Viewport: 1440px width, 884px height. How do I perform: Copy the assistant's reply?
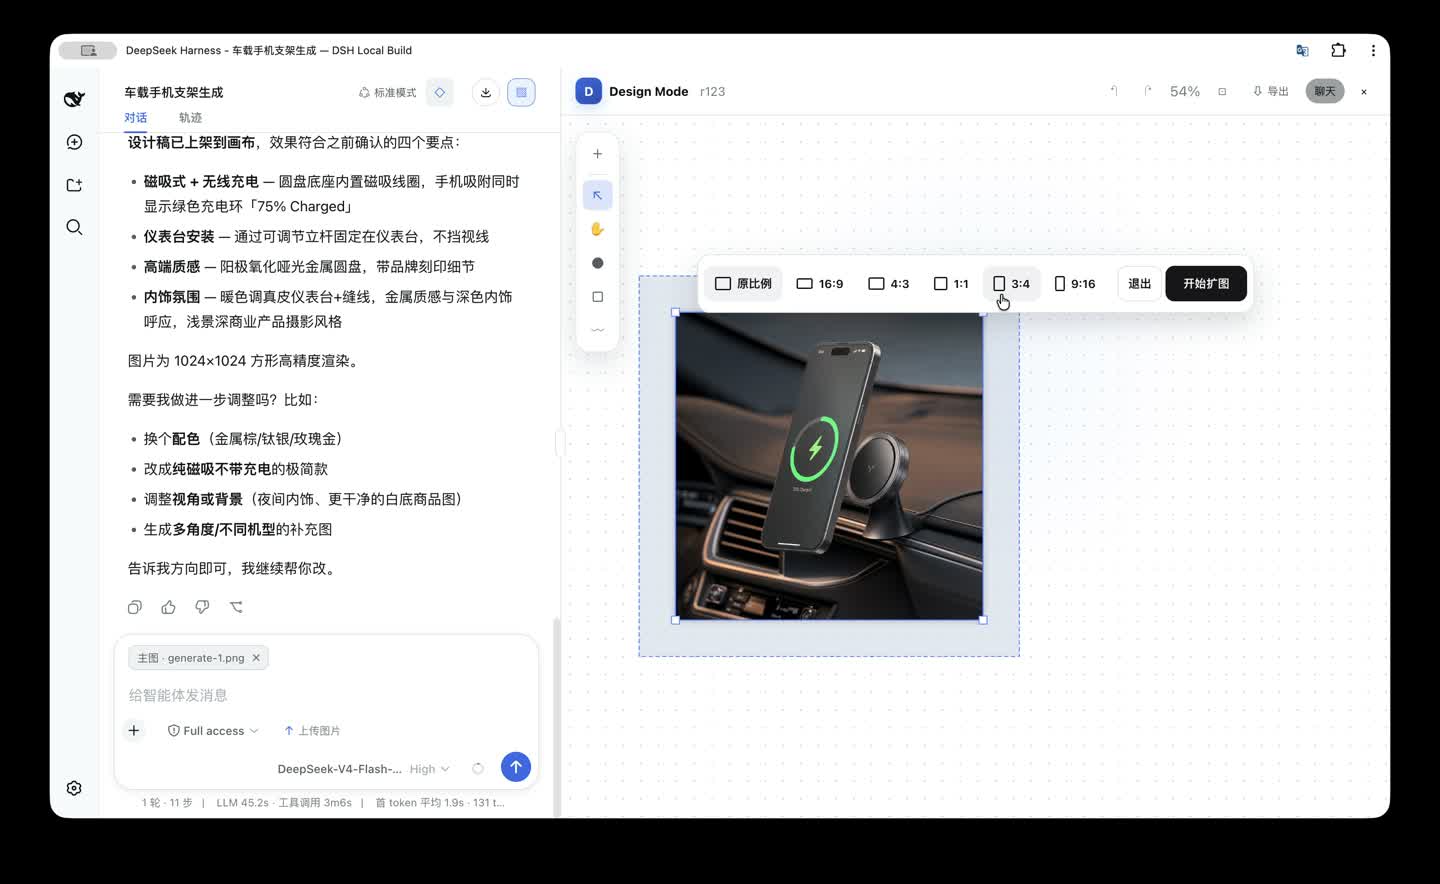pos(135,607)
